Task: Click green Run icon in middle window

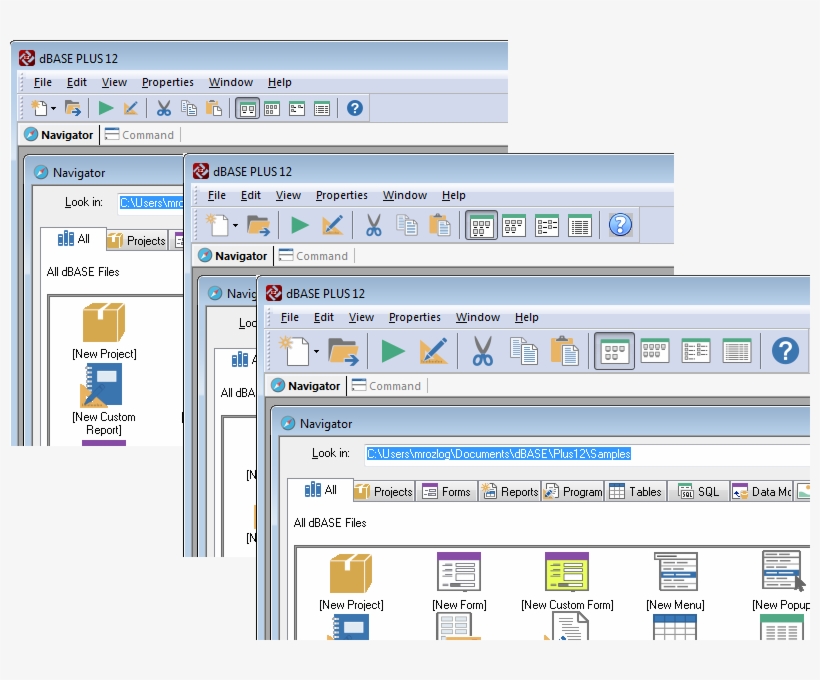Action: [299, 225]
